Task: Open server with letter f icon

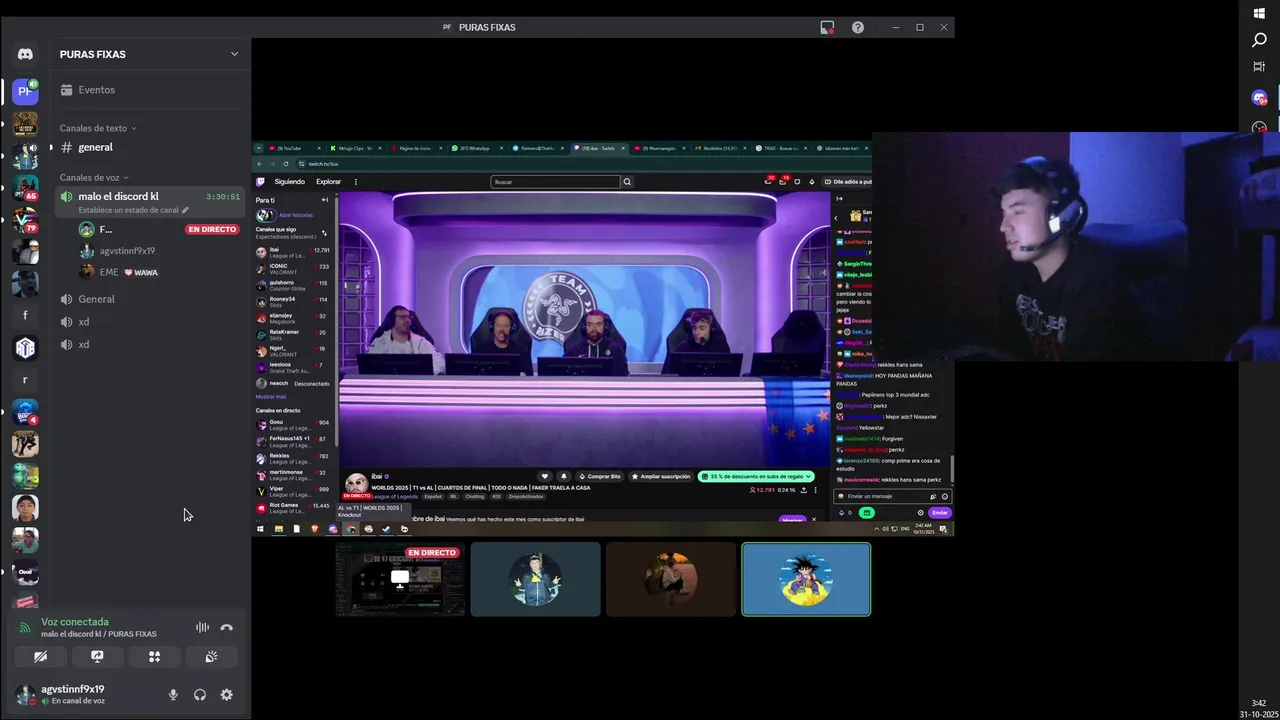Action: 25,315
